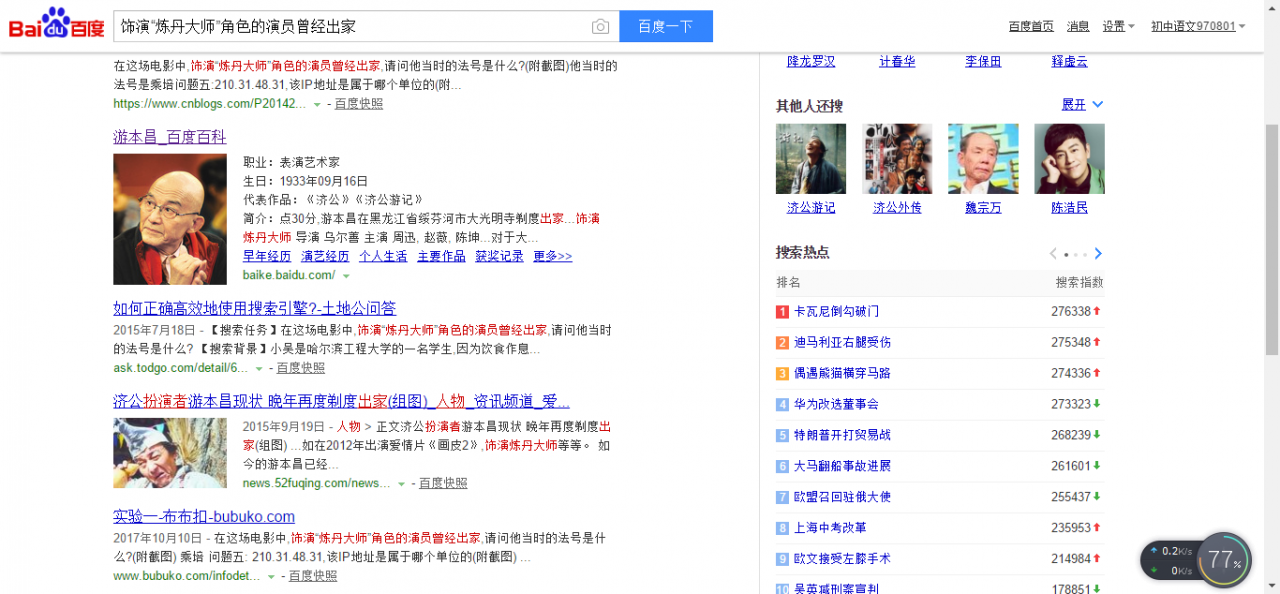Click the 魏宗万 thumbnail image
The image size is (1280, 594).
point(983,158)
